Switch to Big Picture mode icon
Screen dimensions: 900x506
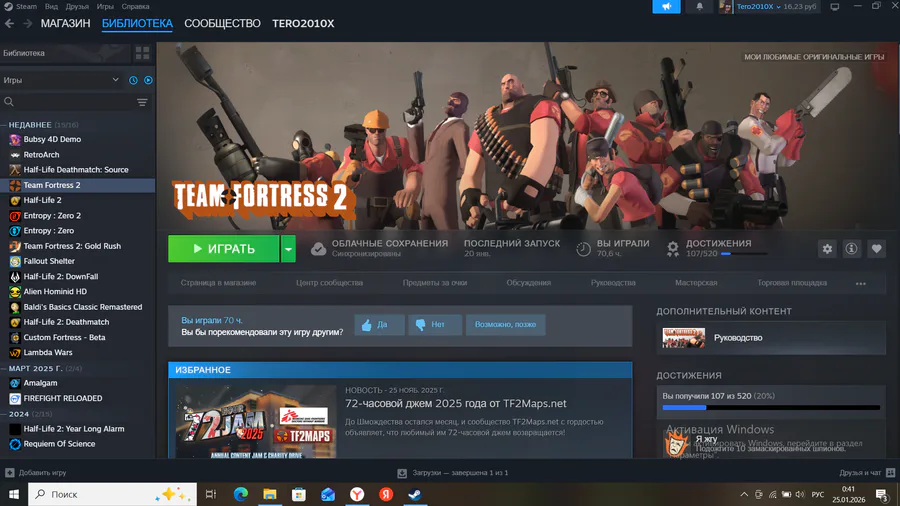(835, 7)
